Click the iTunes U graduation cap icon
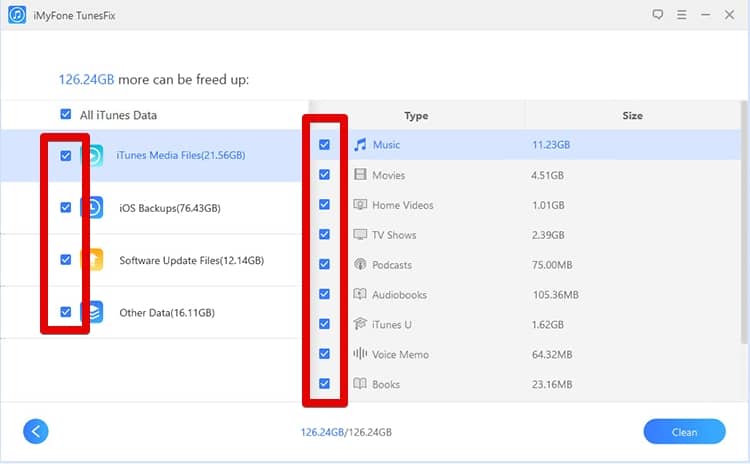This screenshot has height=464, width=750. tap(360, 324)
